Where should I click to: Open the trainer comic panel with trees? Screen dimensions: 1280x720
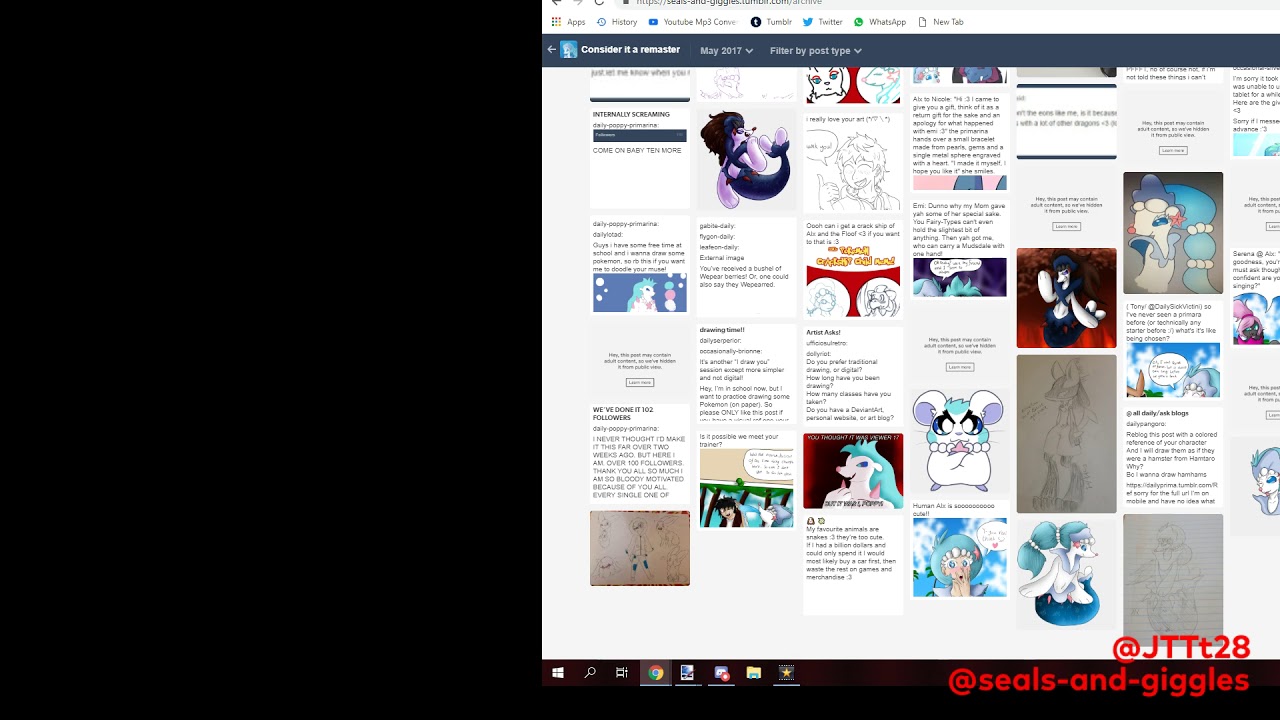746,488
